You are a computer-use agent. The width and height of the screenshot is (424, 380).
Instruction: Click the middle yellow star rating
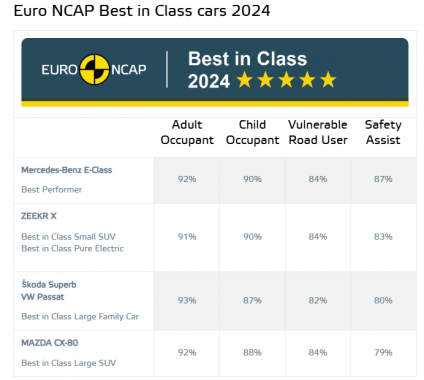pyautogui.click(x=287, y=80)
